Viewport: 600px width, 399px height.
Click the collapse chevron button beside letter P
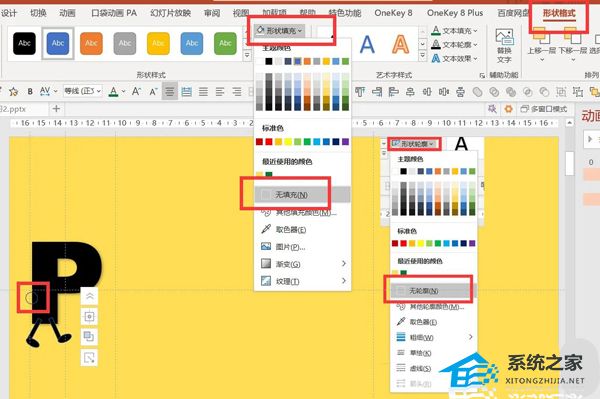coord(89,296)
